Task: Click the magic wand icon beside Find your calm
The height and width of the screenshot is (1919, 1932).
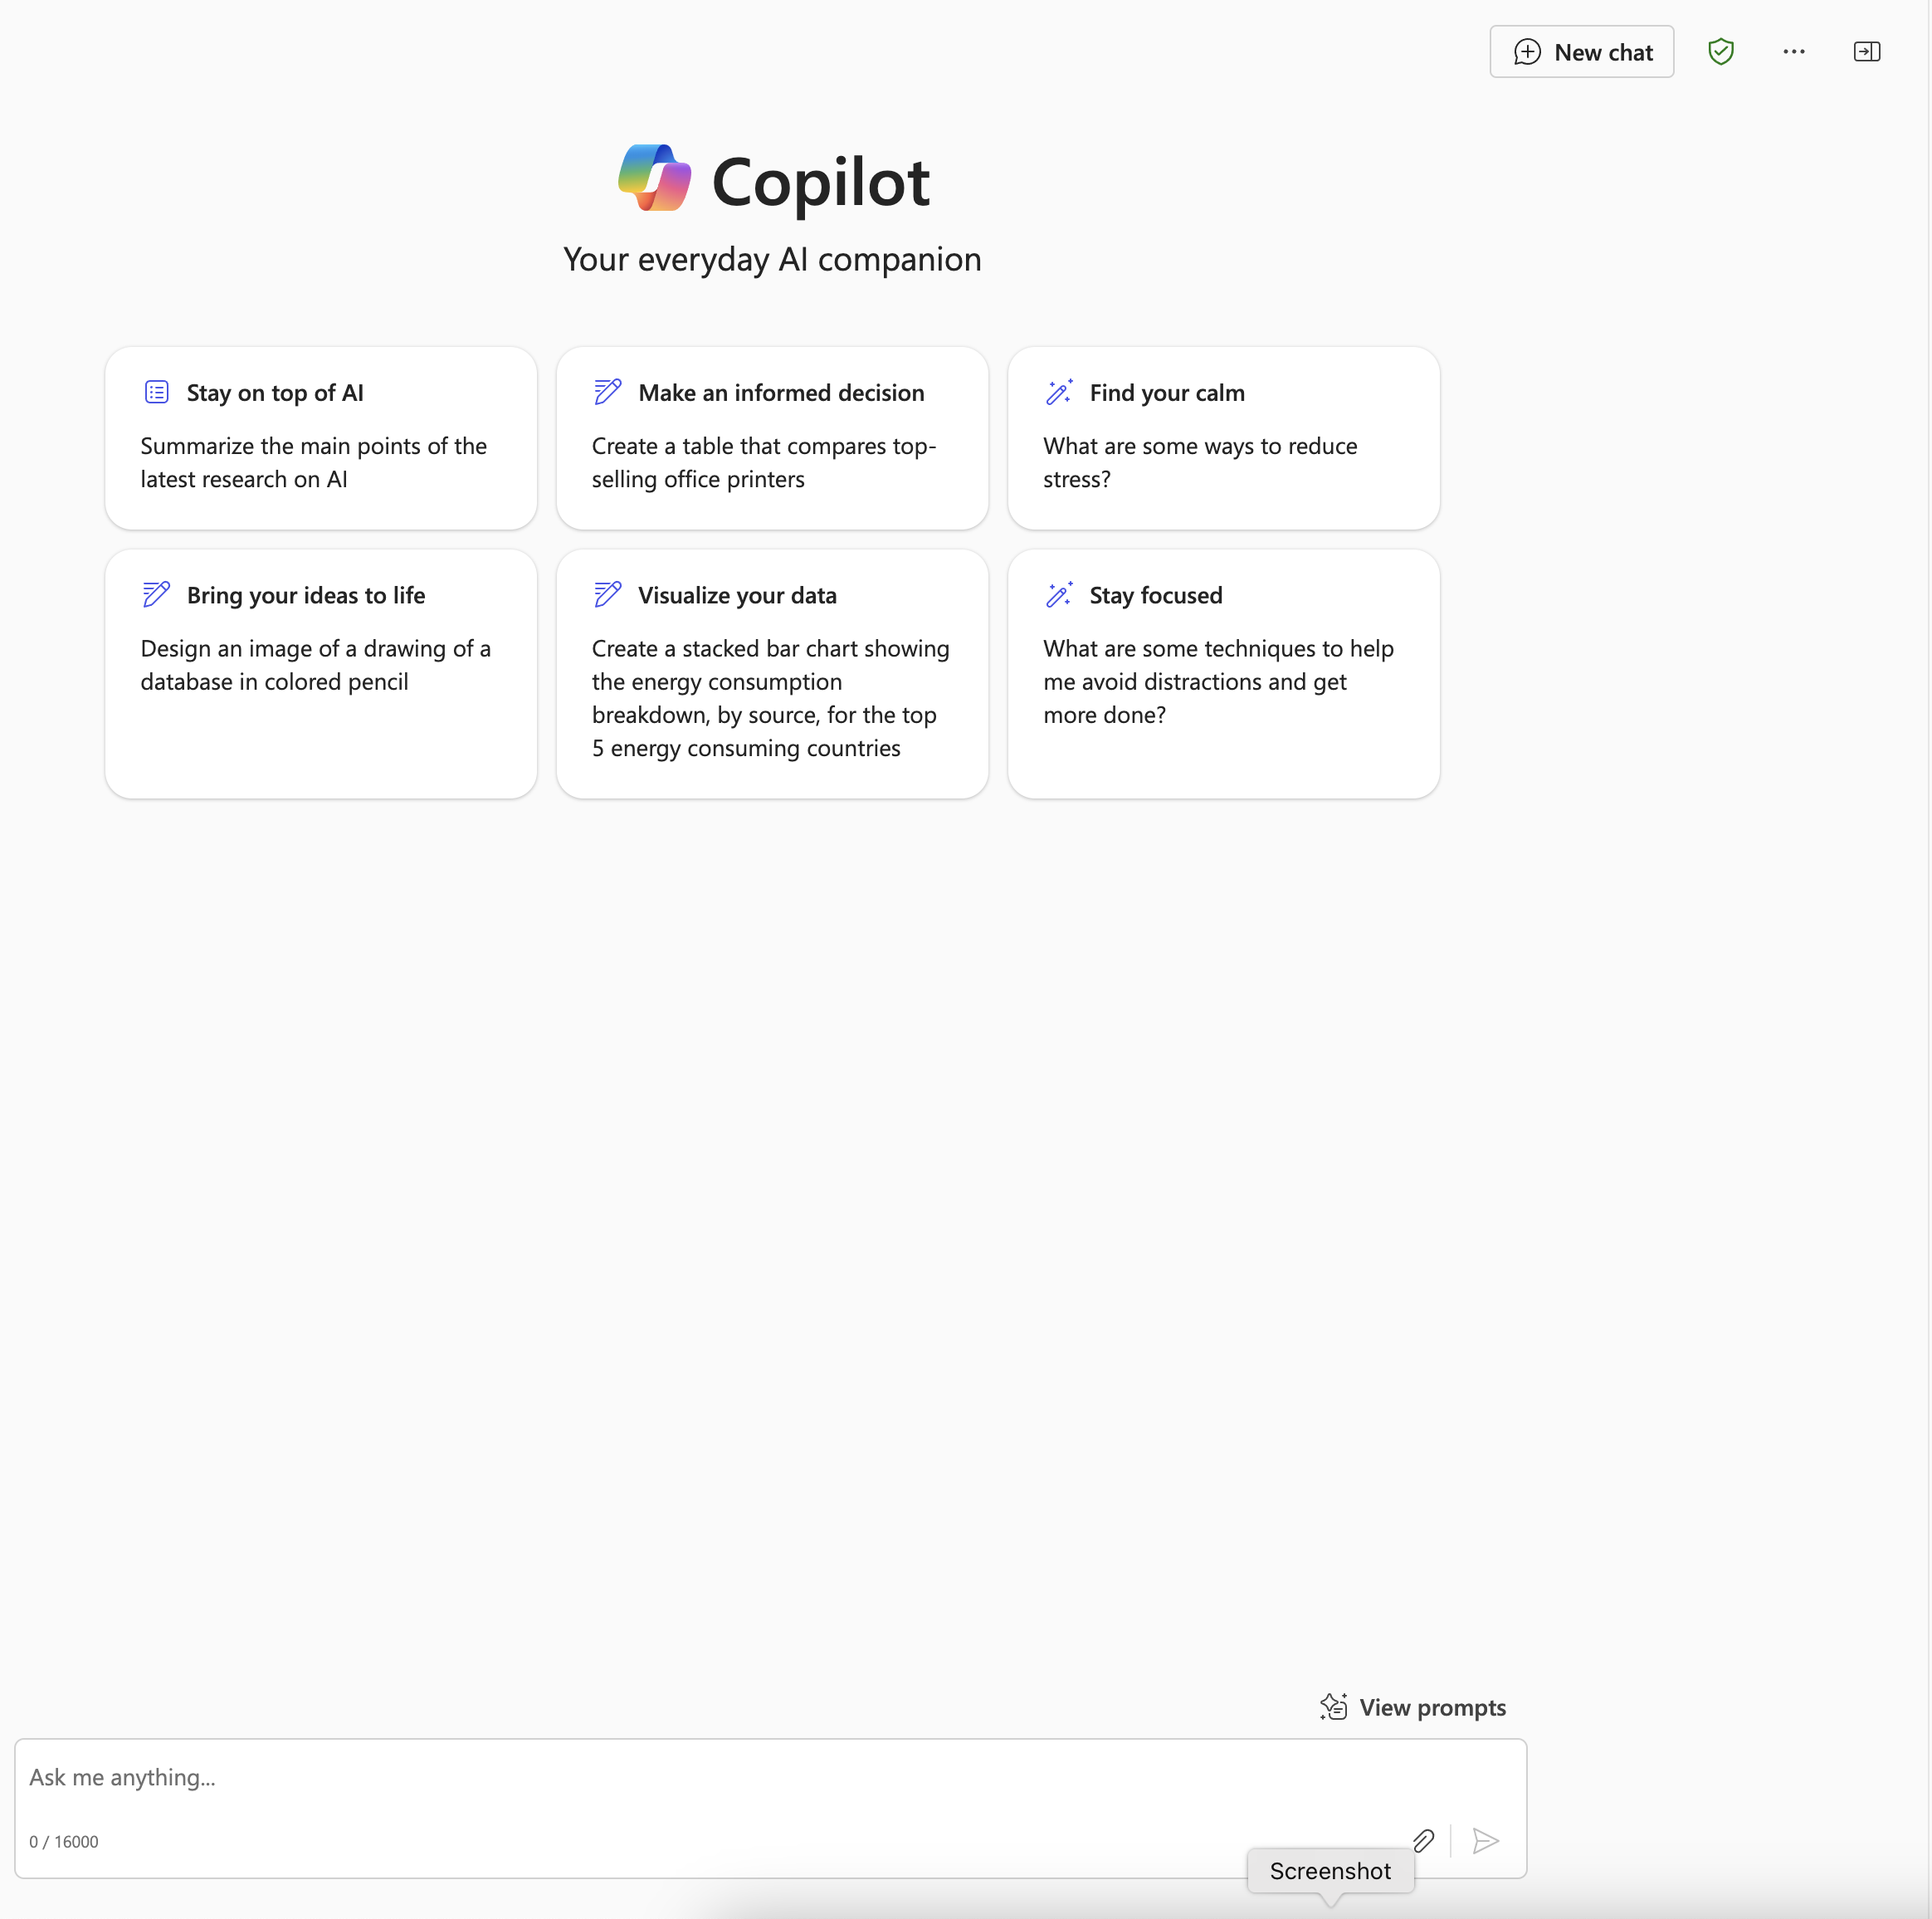Action: (1059, 392)
